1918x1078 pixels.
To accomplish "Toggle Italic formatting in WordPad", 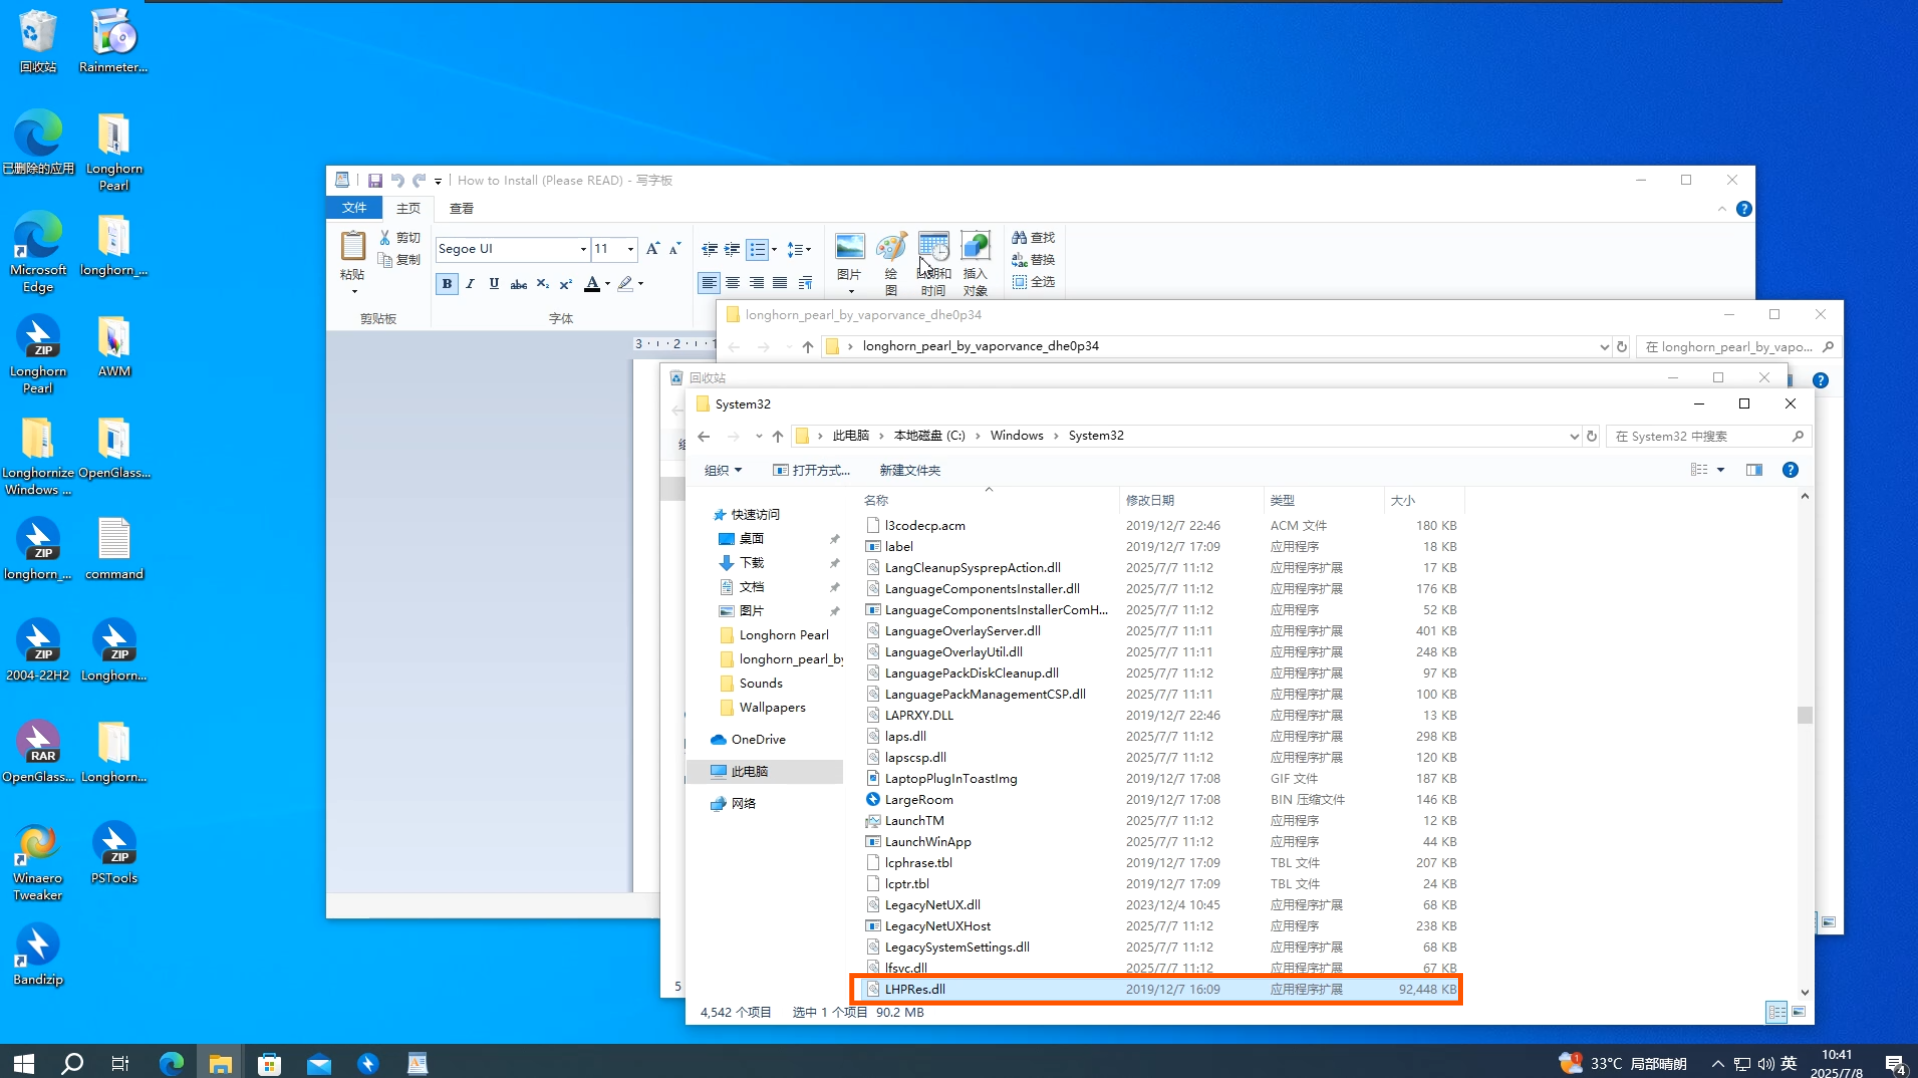I will 470,284.
